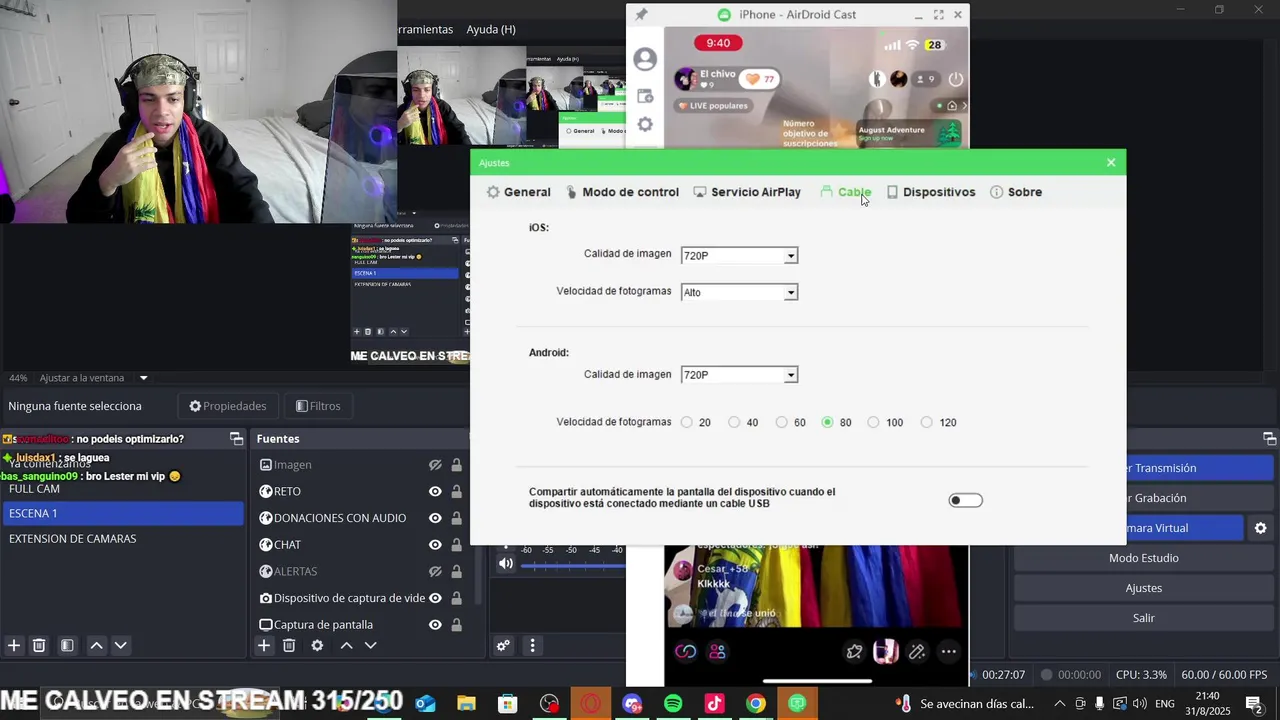This screenshot has height=720, width=1280.
Task: Switch to the General settings tab
Action: [518, 192]
